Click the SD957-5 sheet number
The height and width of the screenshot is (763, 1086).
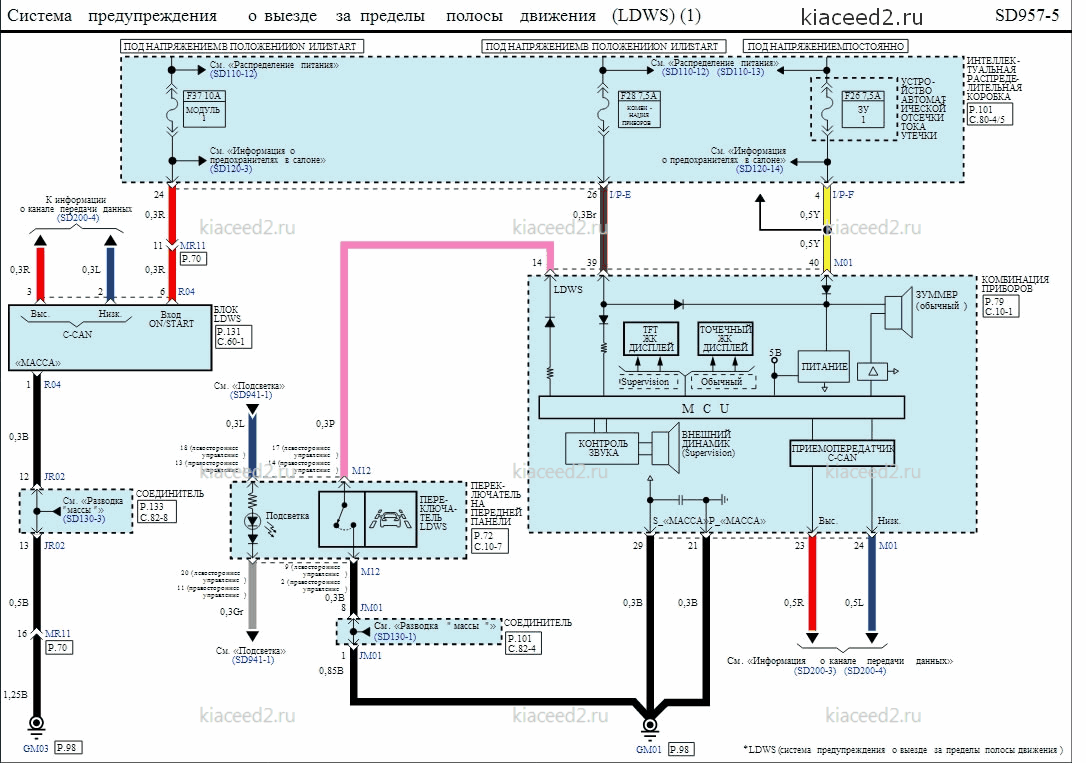(x=1027, y=15)
